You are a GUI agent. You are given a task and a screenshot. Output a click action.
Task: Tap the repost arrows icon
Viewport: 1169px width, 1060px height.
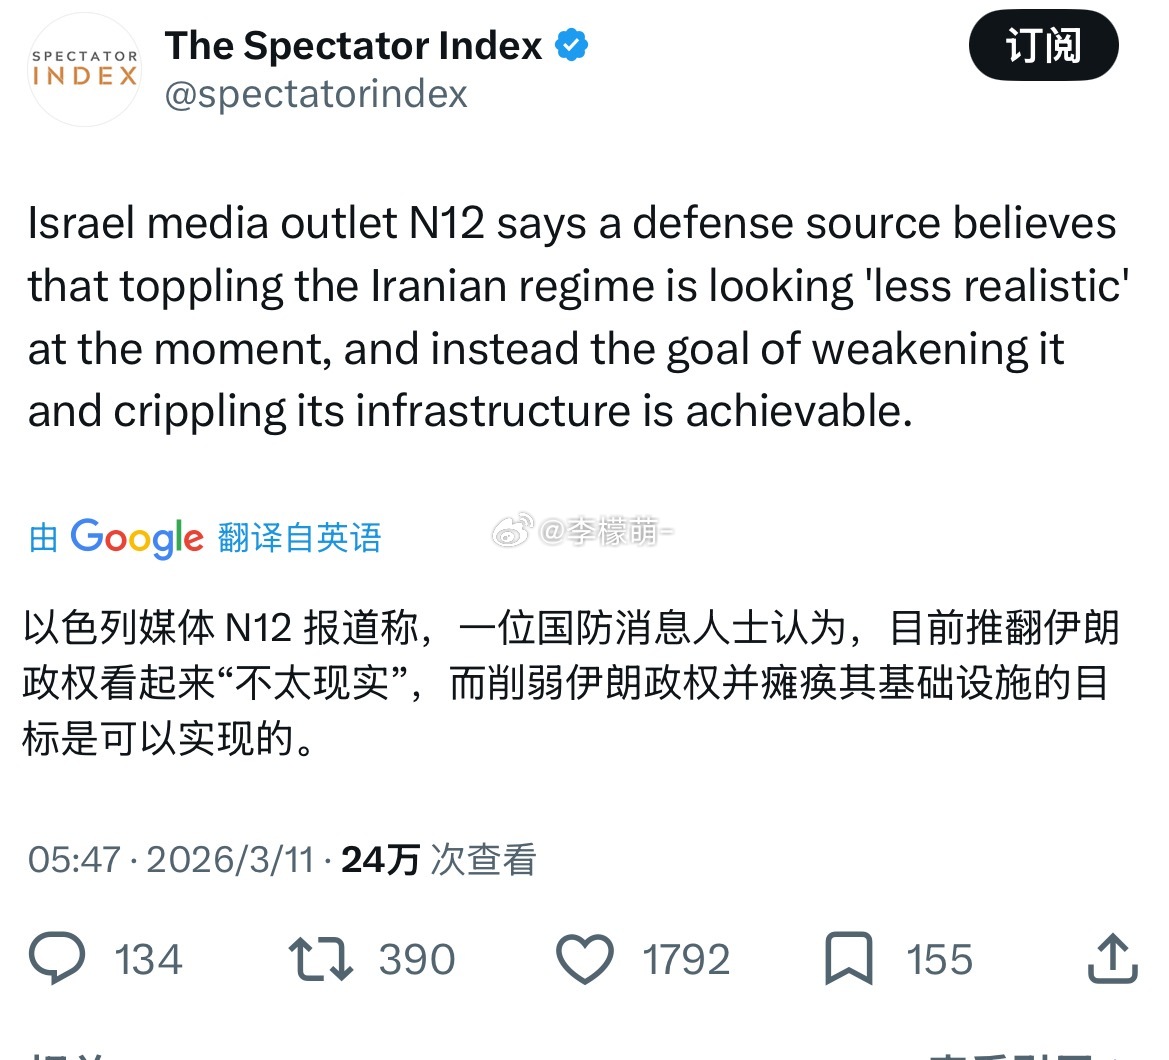(320, 959)
